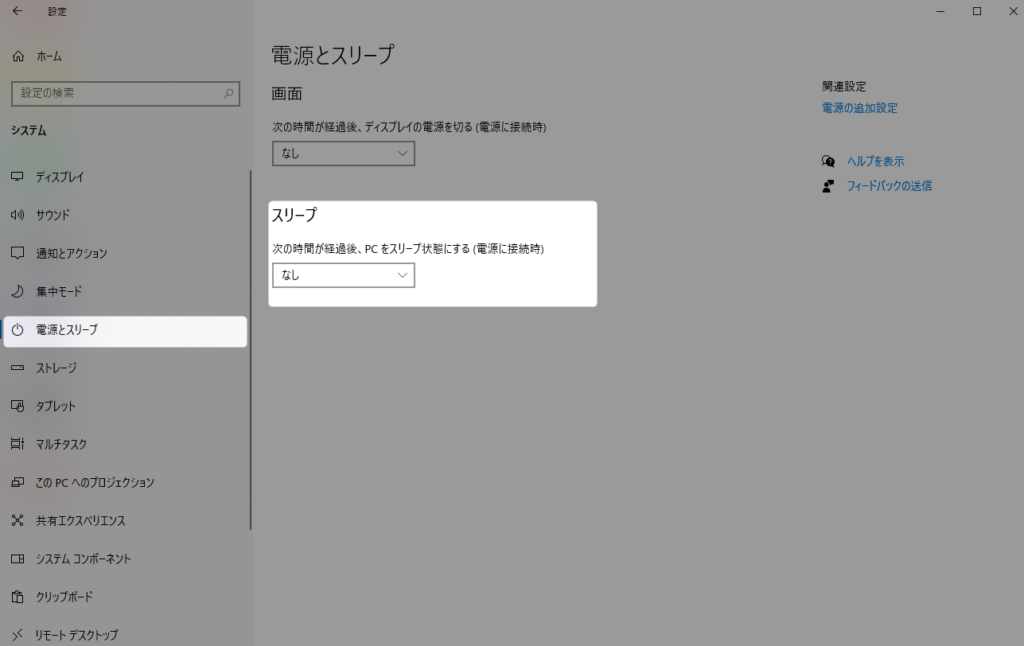Viewport: 1024px width, 646px height.
Task: Open この PC へのプロジェクション page
Action: 95,483
